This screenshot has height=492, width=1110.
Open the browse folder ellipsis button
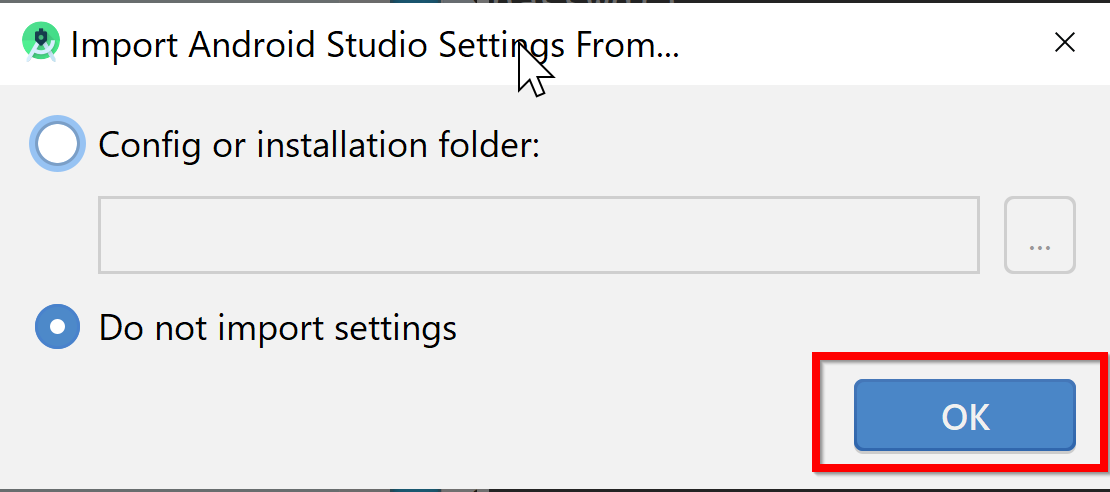tap(1039, 235)
